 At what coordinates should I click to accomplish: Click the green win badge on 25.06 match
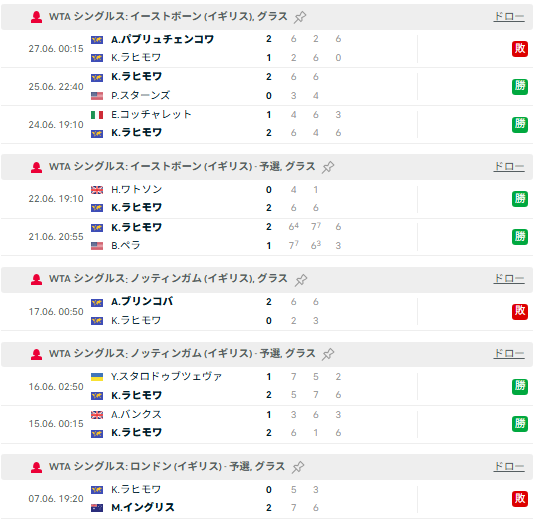pos(520,86)
